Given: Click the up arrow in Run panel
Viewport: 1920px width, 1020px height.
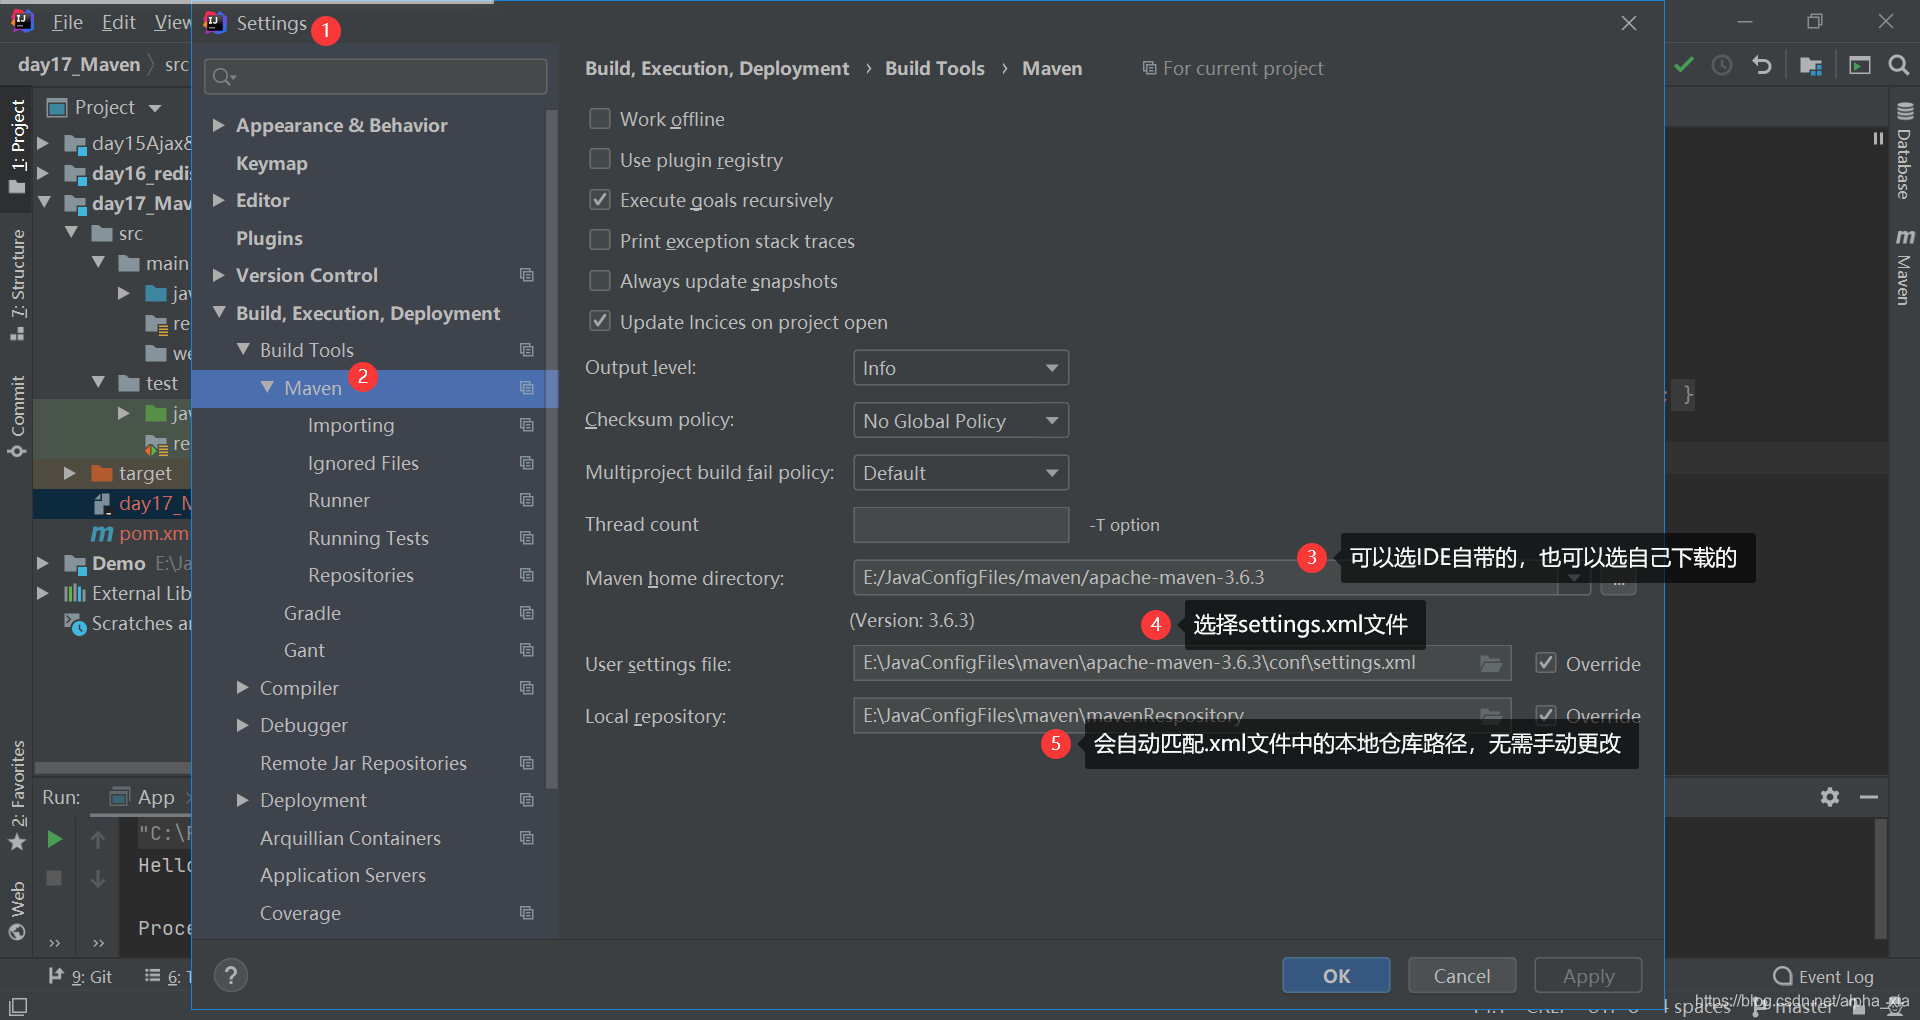Looking at the screenshot, I should [98, 839].
